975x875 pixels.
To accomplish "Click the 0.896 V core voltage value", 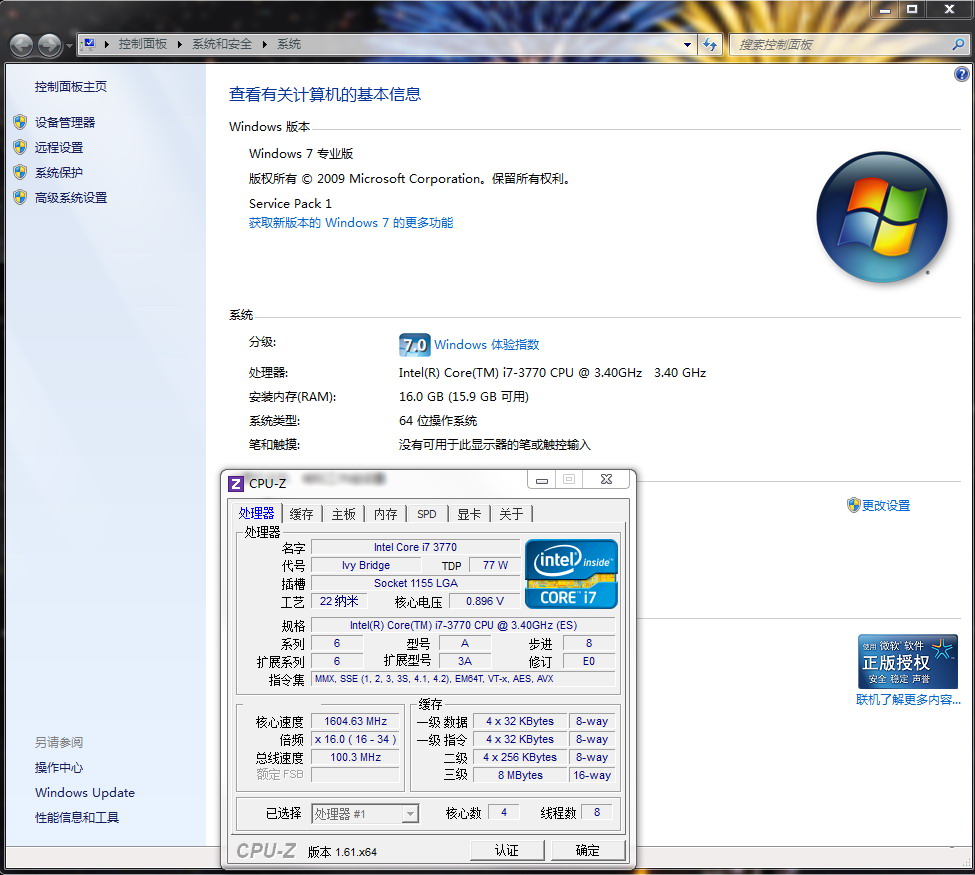I will [x=485, y=601].
